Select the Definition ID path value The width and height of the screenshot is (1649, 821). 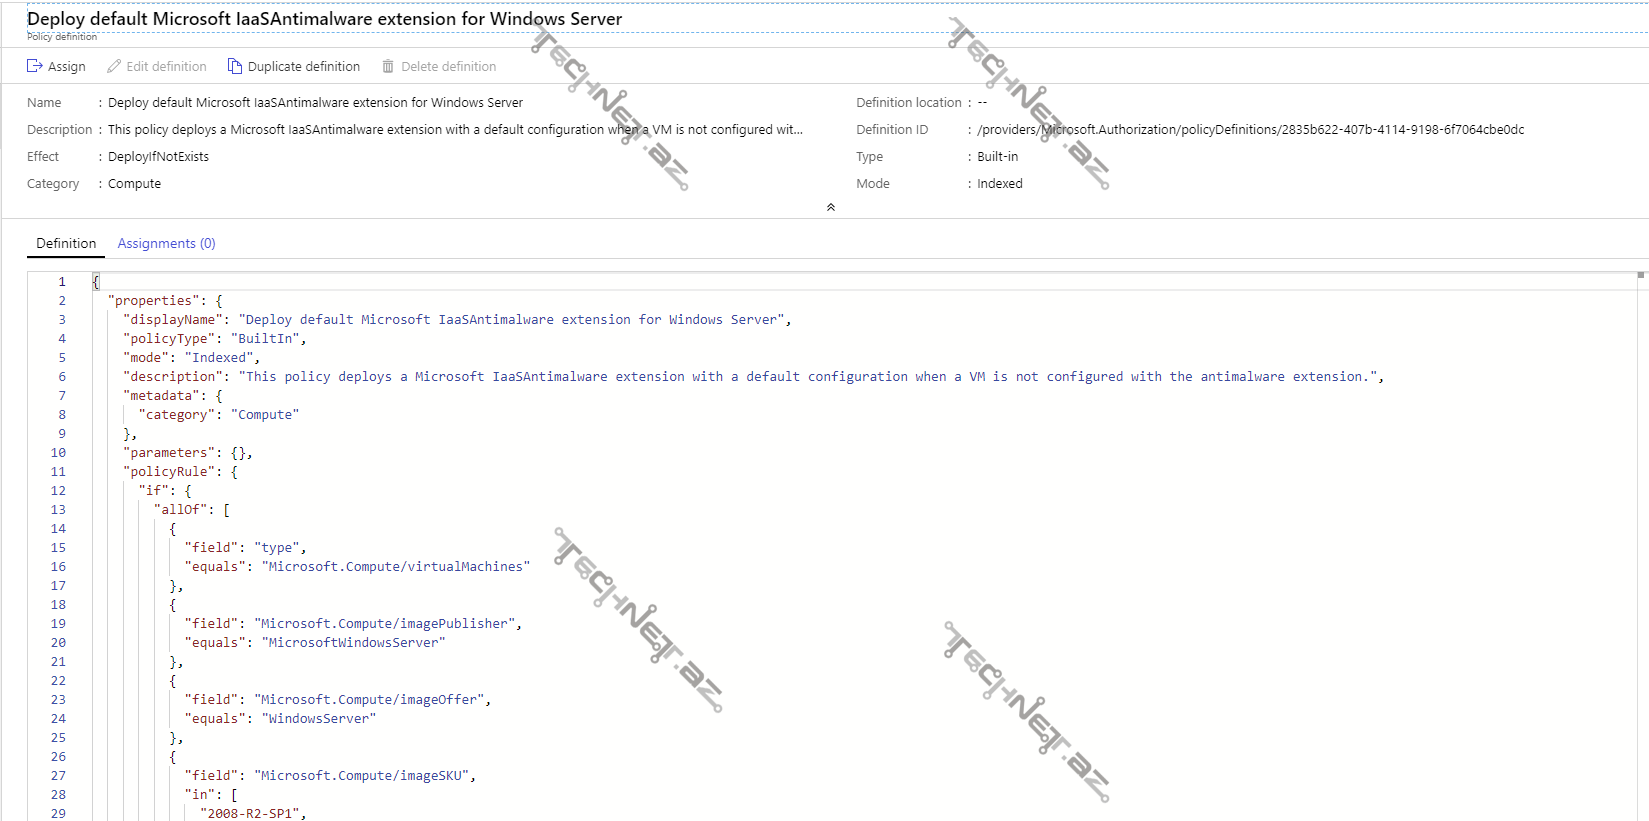click(x=1250, y=130)
